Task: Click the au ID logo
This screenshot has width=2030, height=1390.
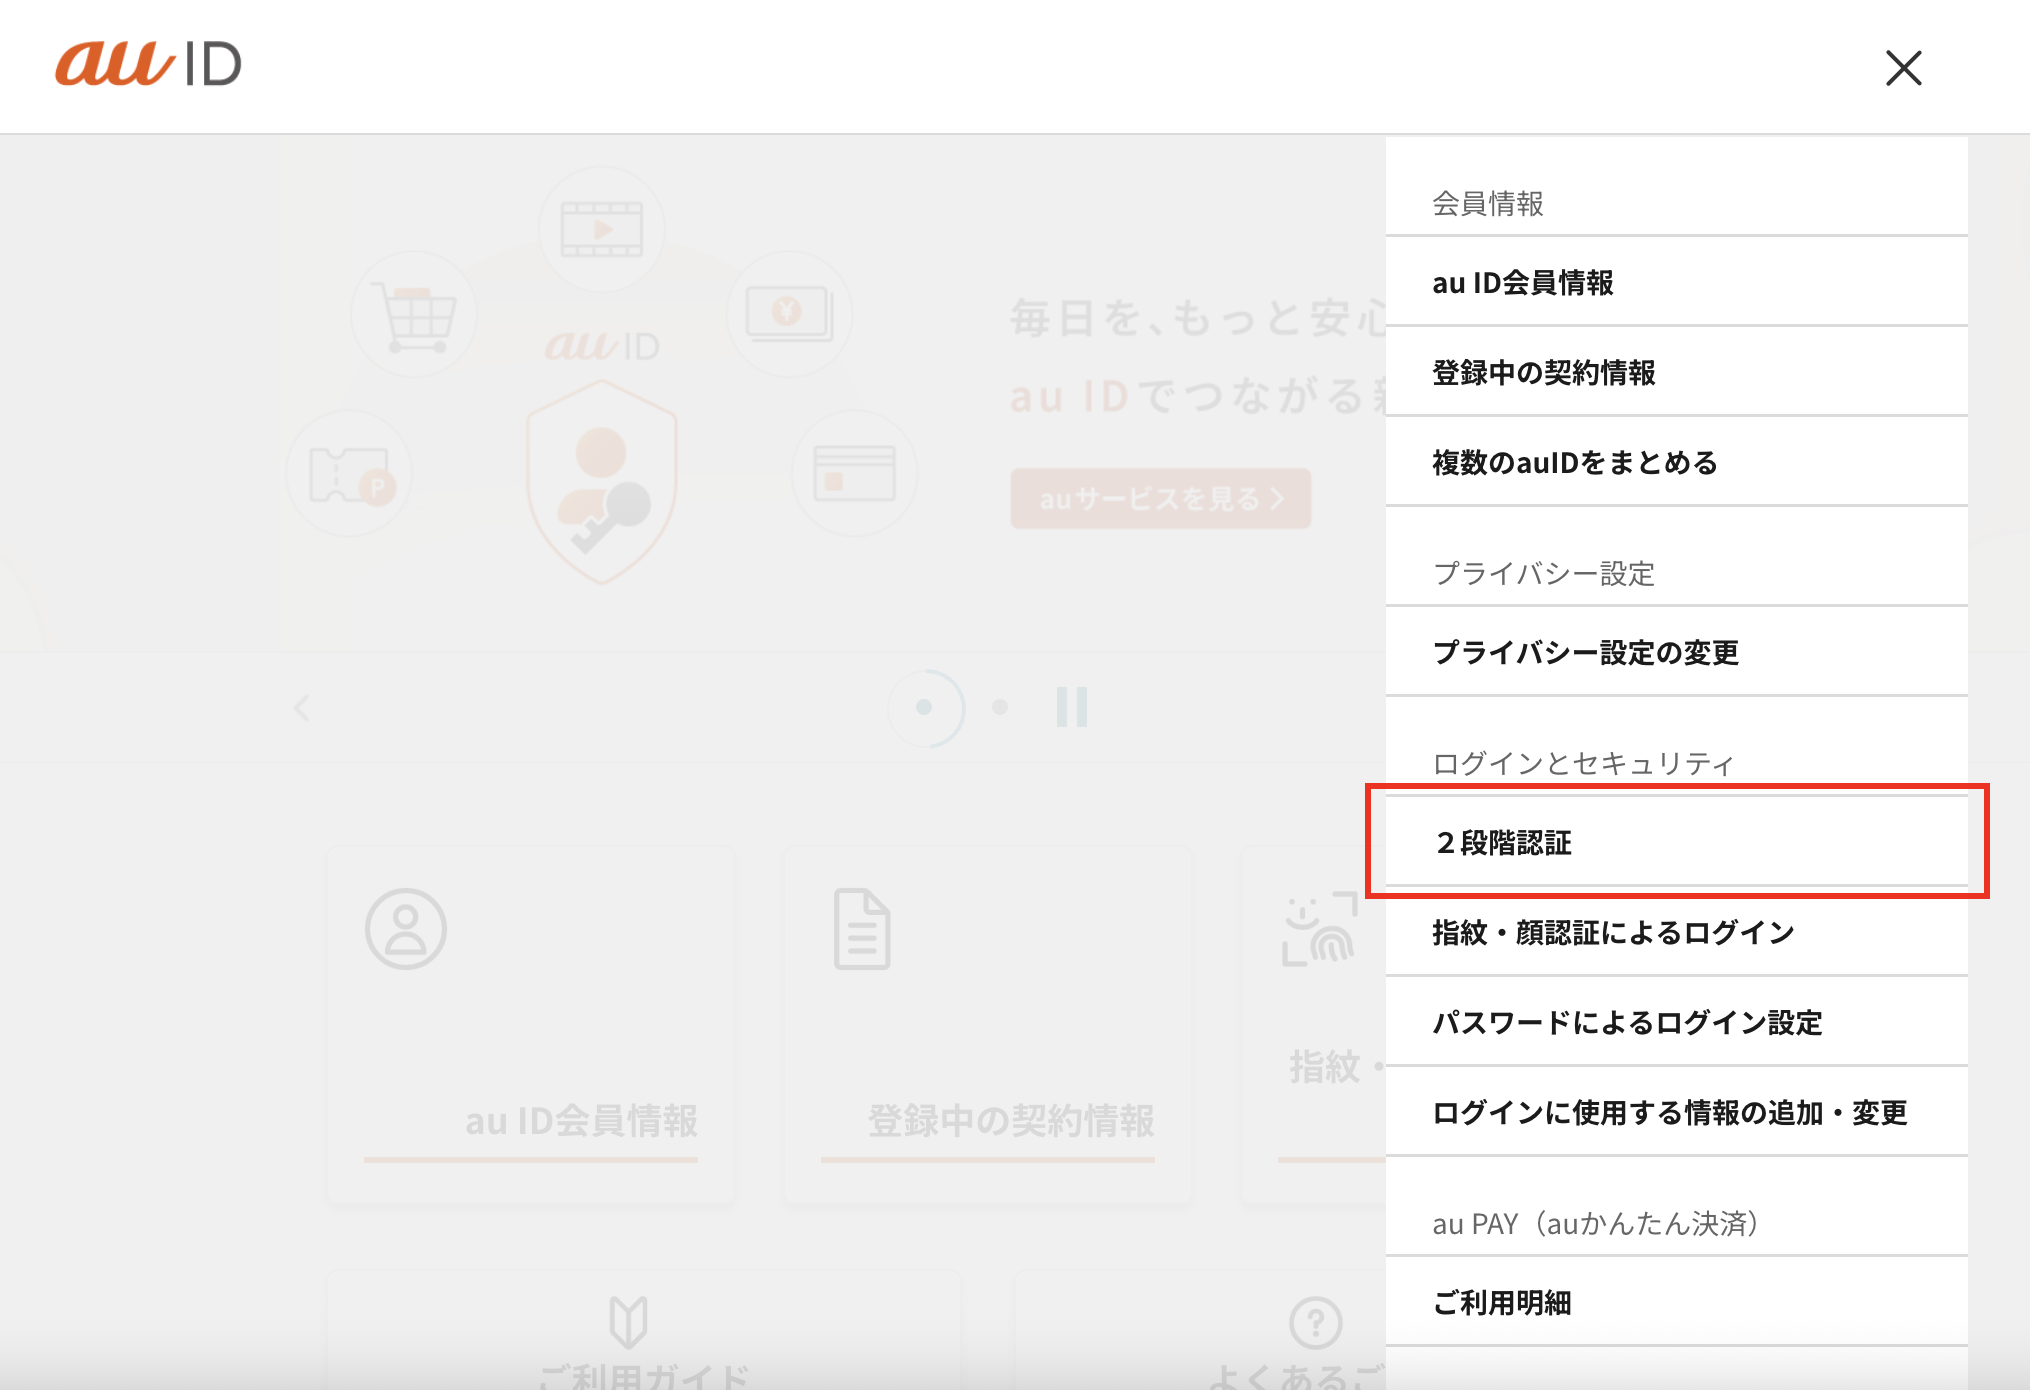Action: point(148,64)
